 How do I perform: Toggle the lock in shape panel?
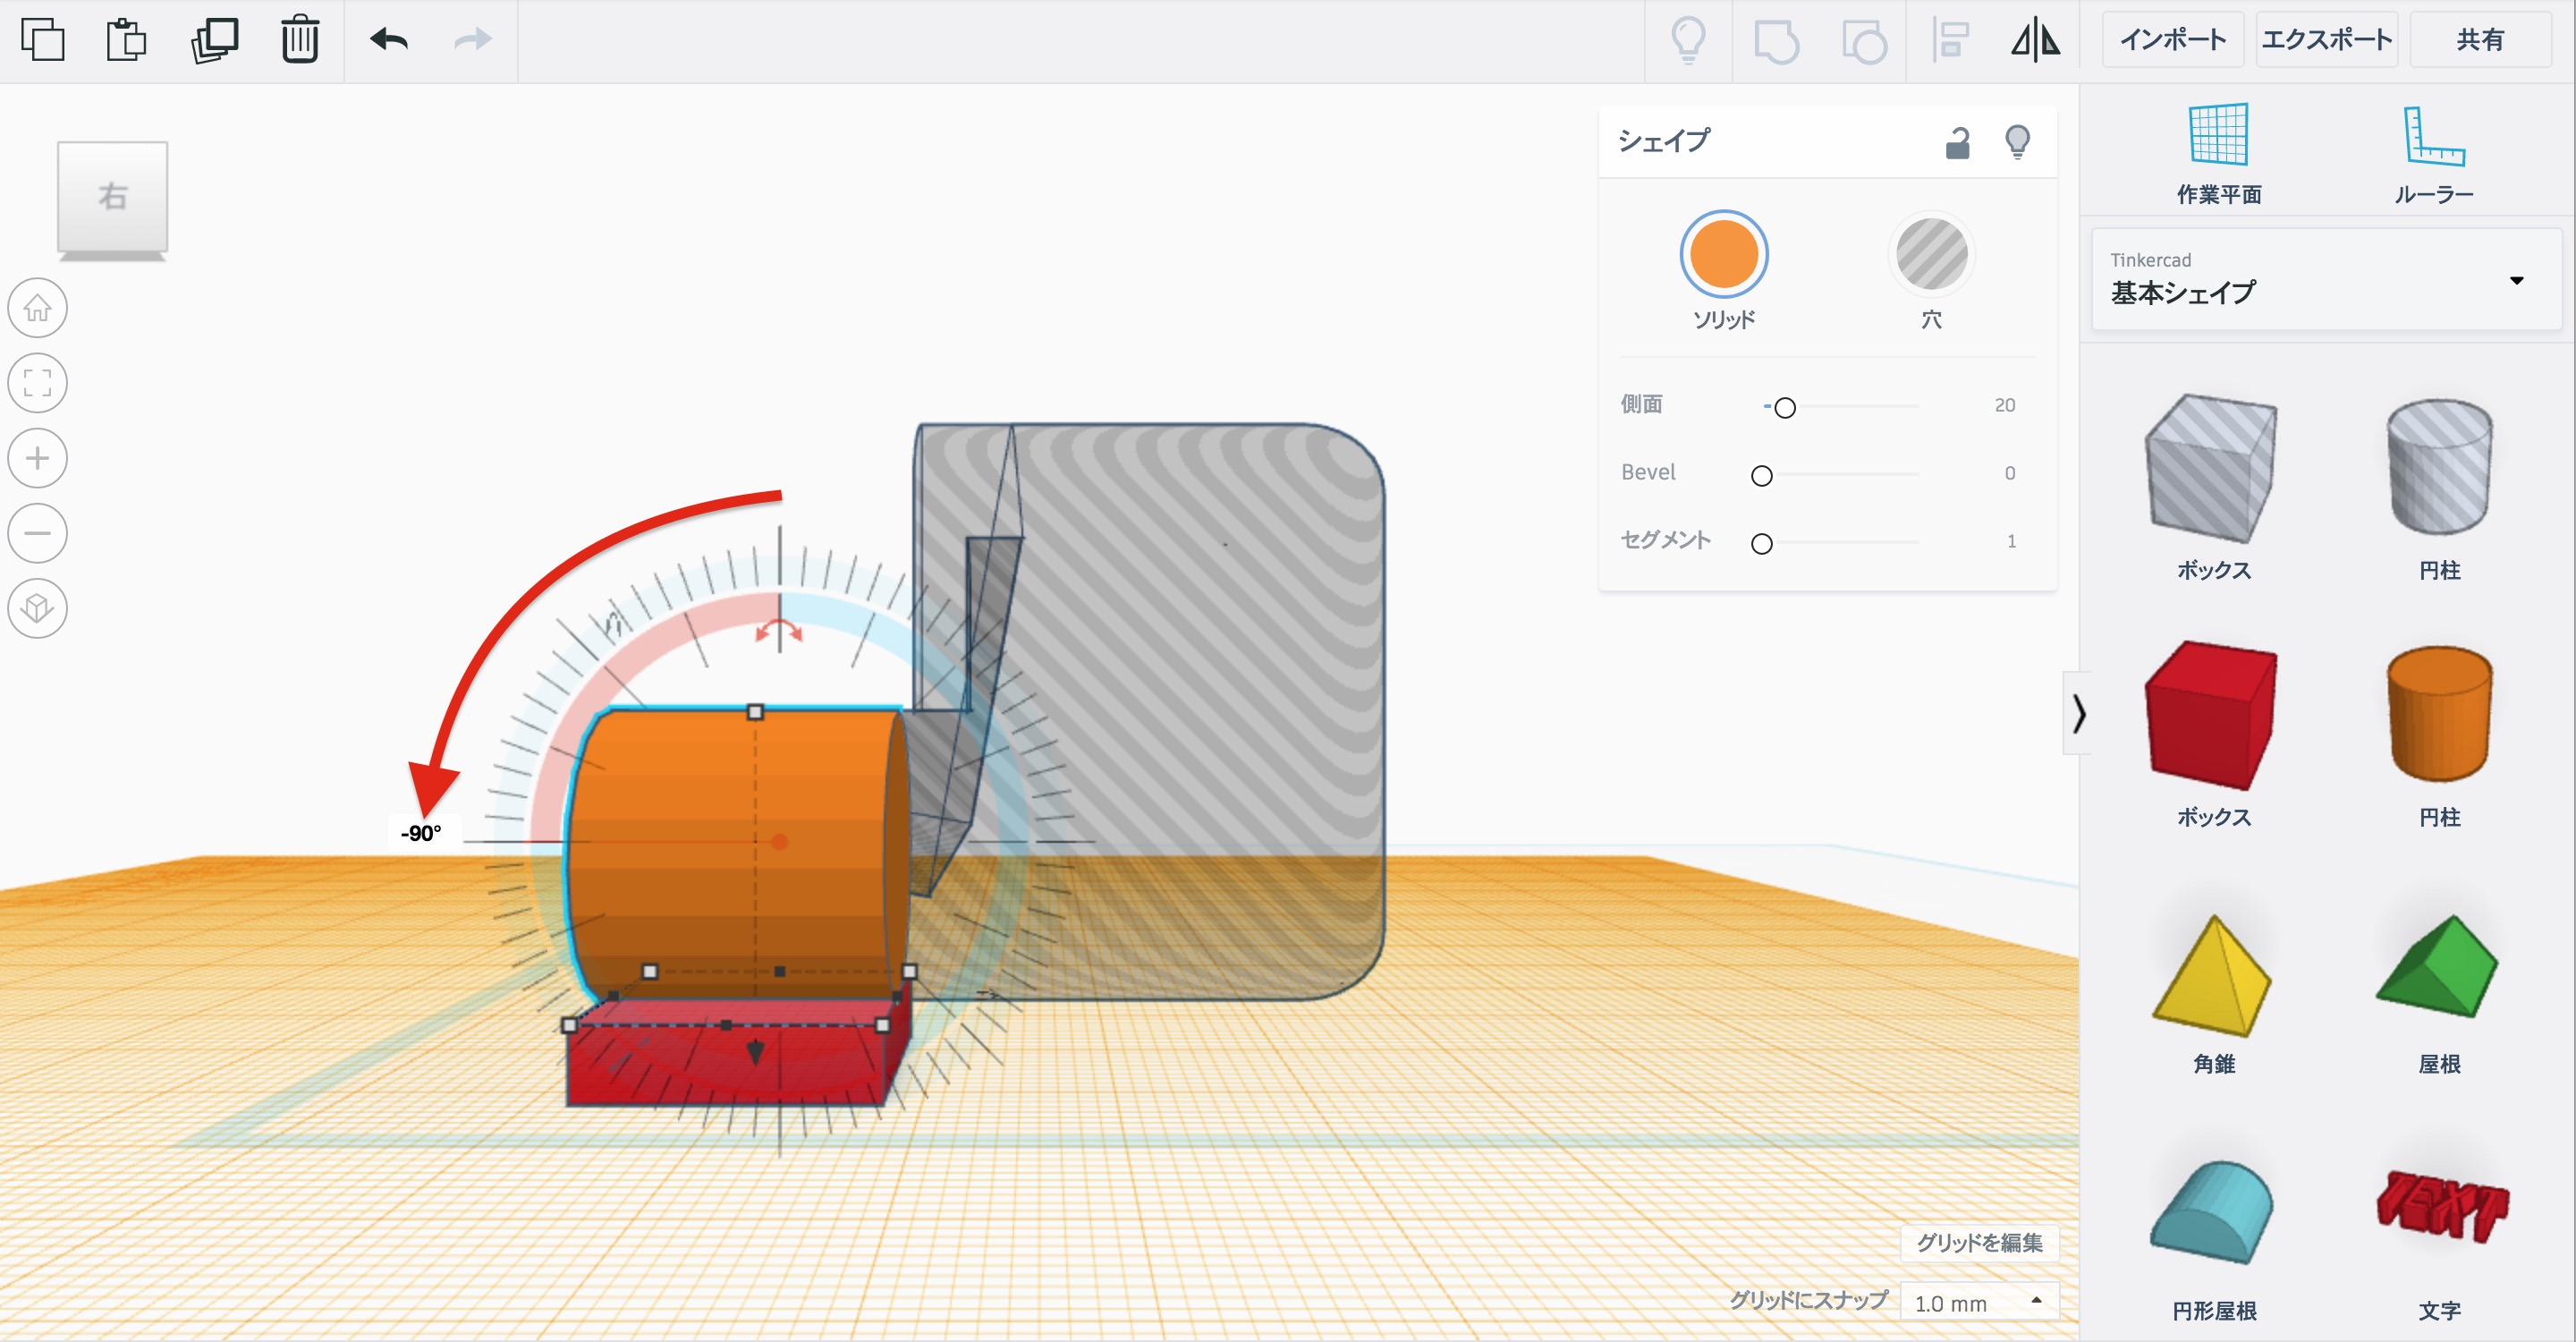tap(1957, 142)
